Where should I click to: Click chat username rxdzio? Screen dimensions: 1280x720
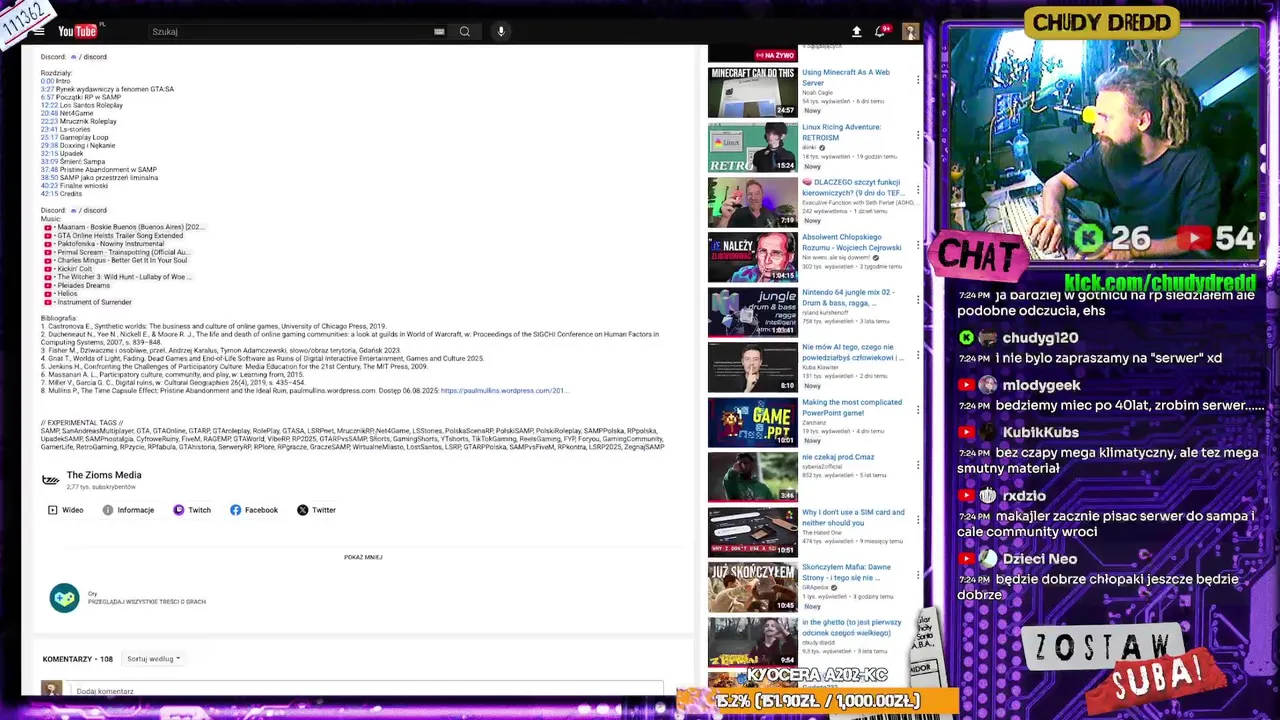[x=1024, y=496]
